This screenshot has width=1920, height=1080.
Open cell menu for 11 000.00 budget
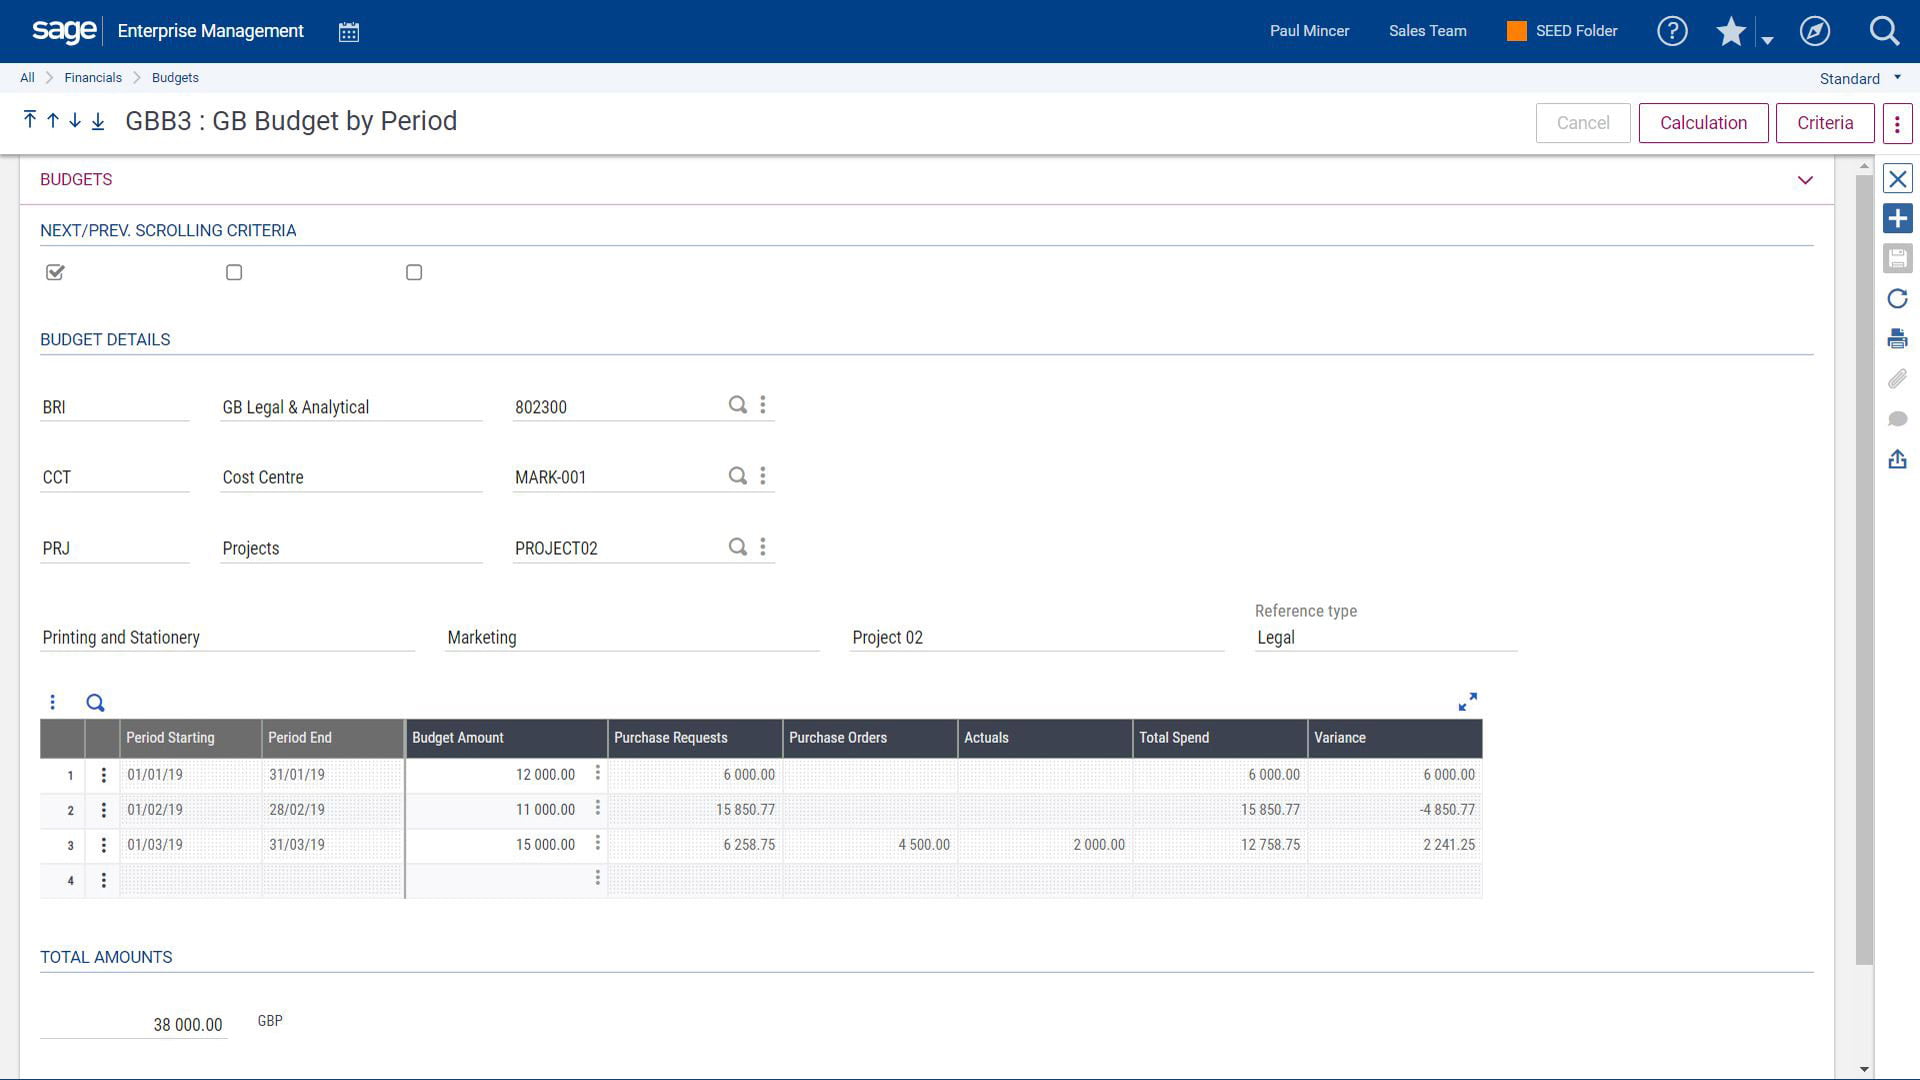pyautogui.click(x=597, y=808)
